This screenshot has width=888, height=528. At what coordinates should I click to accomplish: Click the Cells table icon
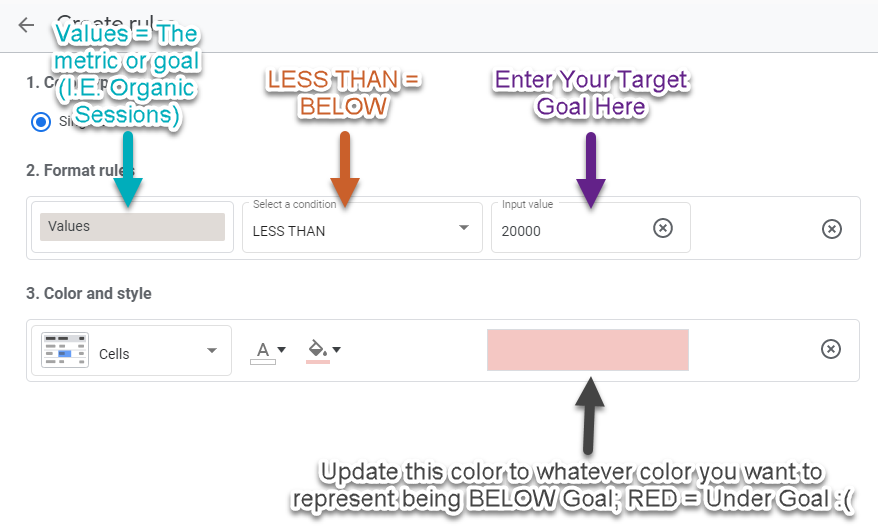(65, 350)
